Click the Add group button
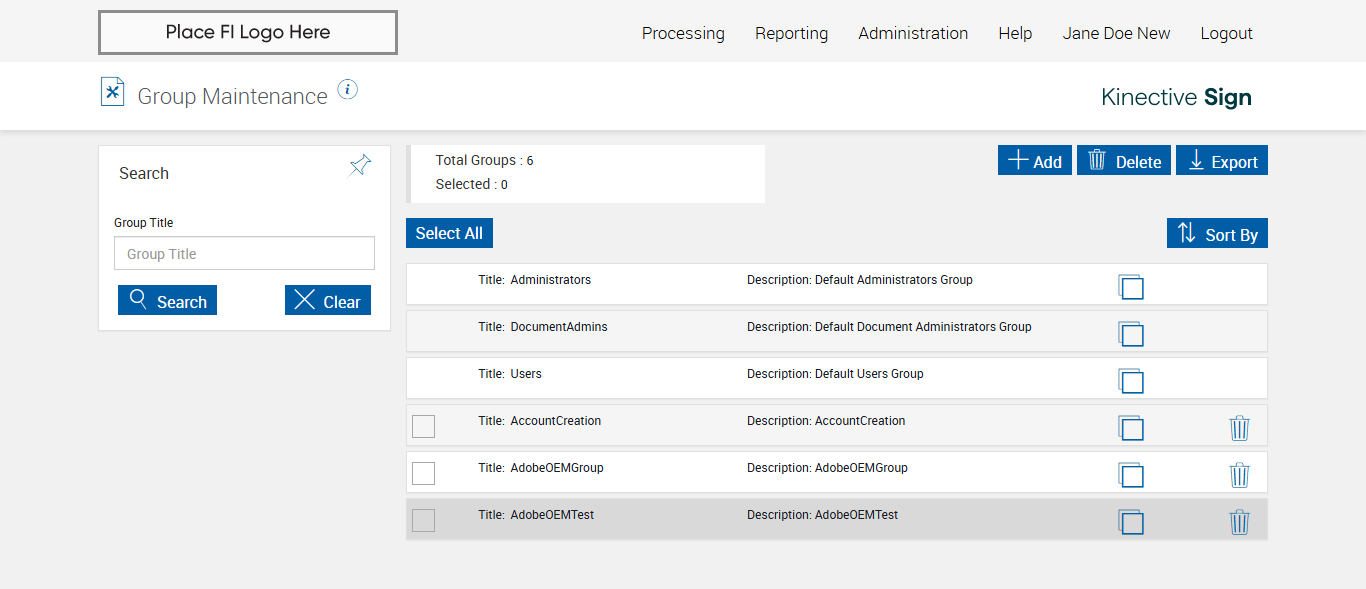1366x589 pixels. 1035,161
